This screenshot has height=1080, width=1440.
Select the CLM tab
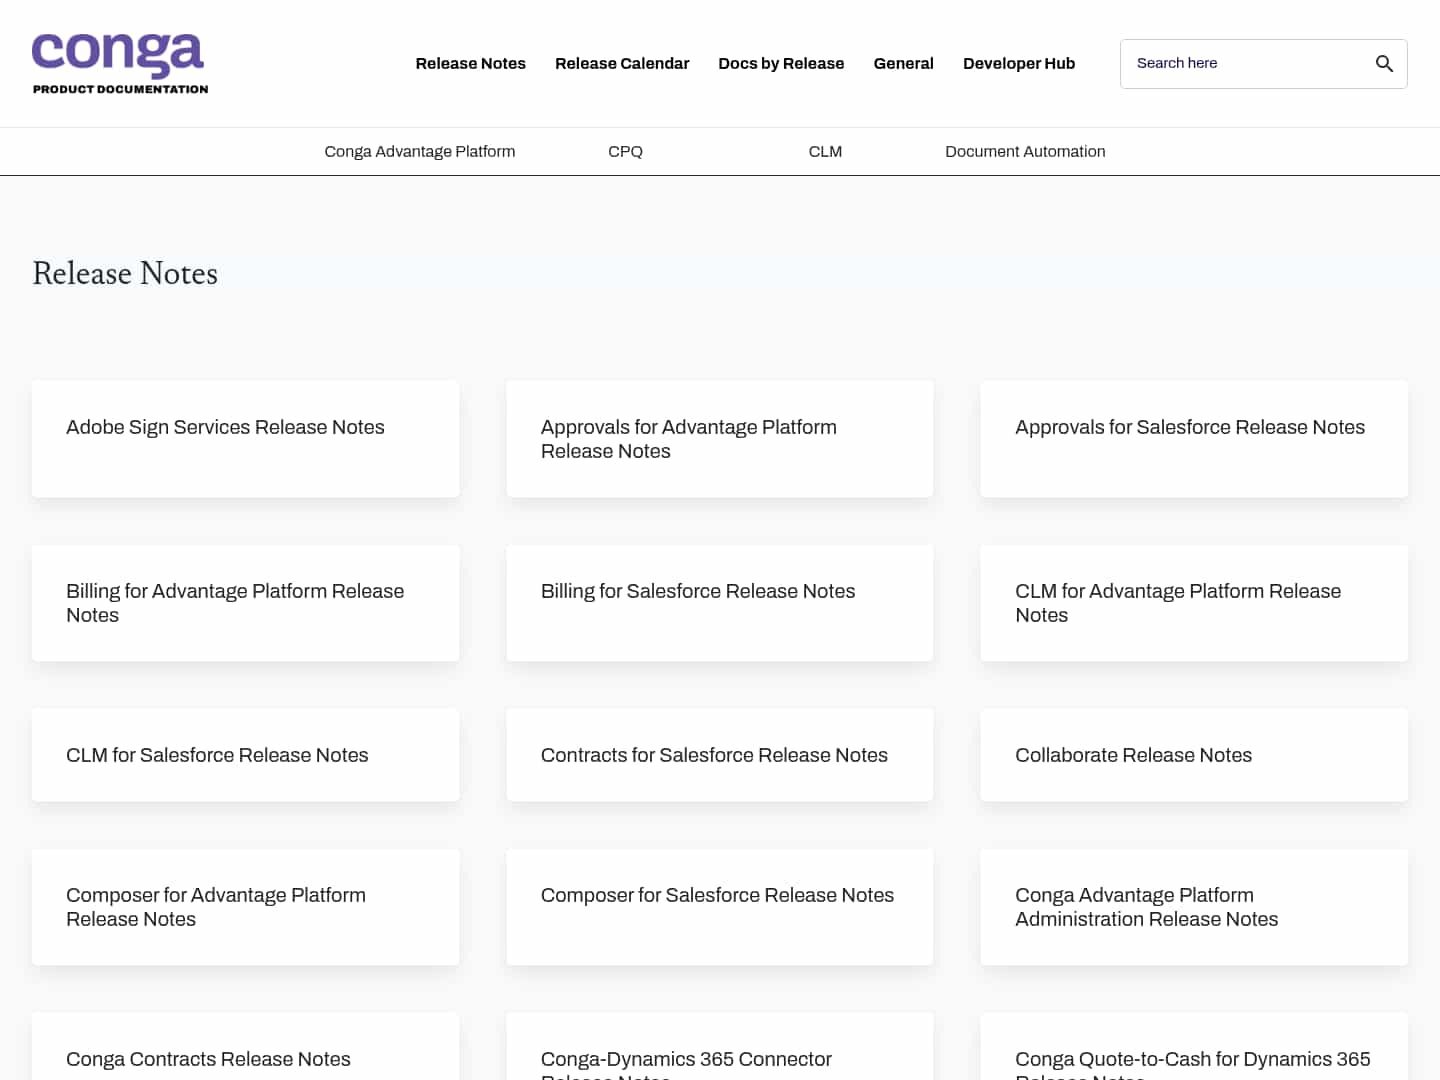(825, 151)
